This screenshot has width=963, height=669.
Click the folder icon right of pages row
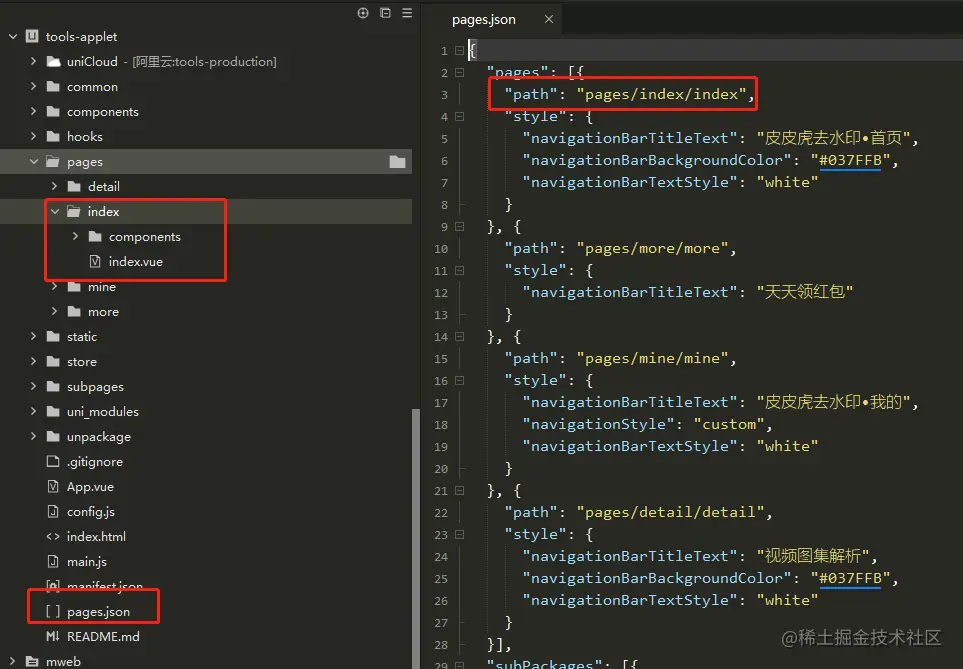click(x=397, y=162)
